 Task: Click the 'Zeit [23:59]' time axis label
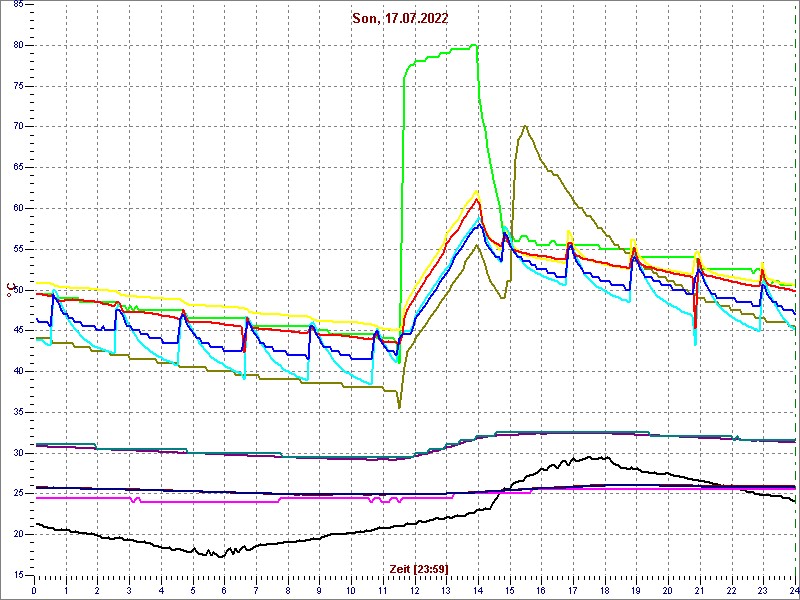coord(419,569)
